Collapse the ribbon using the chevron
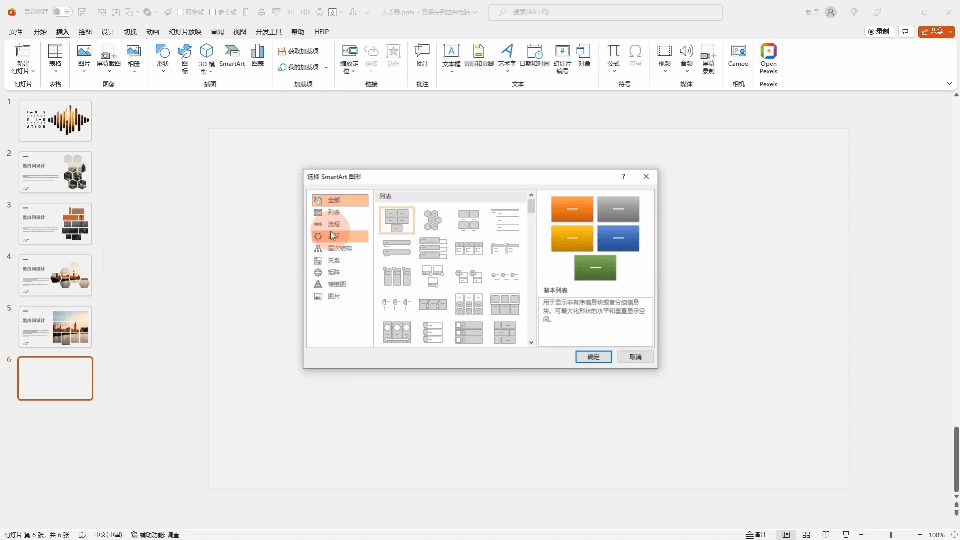Image resolution: width=960 pixels, height=540 pixels. tap(949, 83)
